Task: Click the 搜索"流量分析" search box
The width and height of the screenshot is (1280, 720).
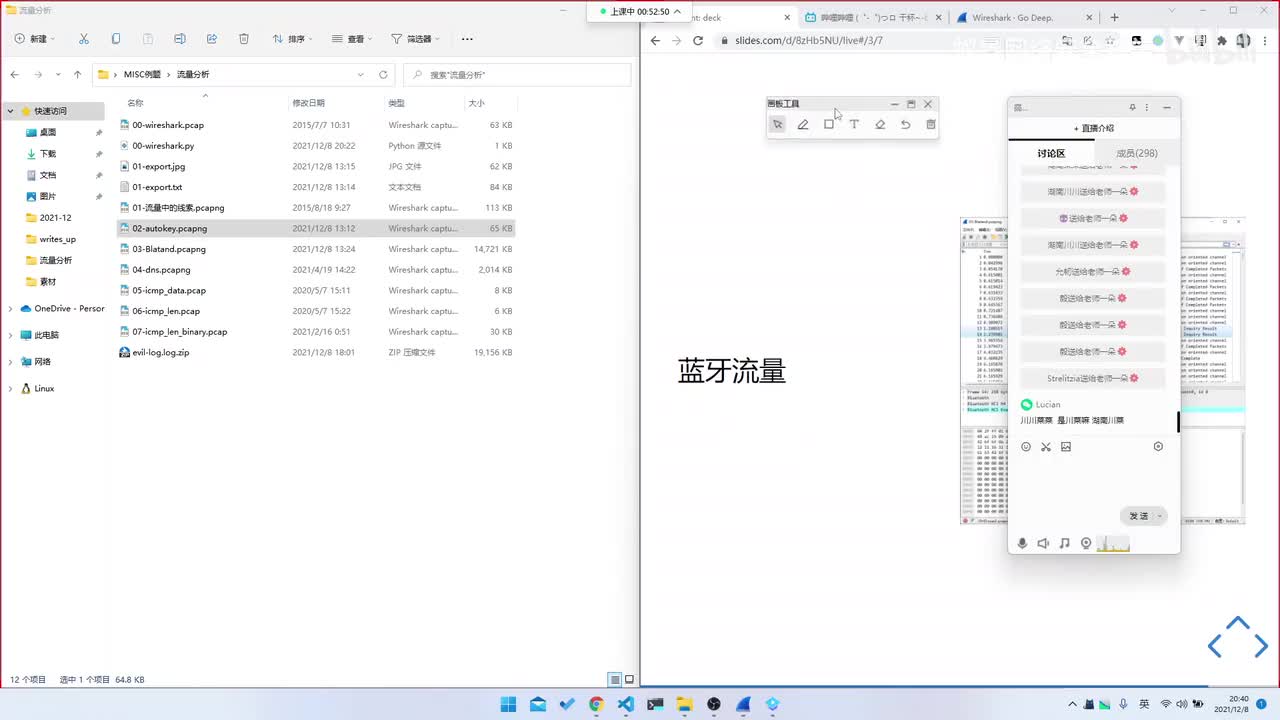Action: [517, 75]
